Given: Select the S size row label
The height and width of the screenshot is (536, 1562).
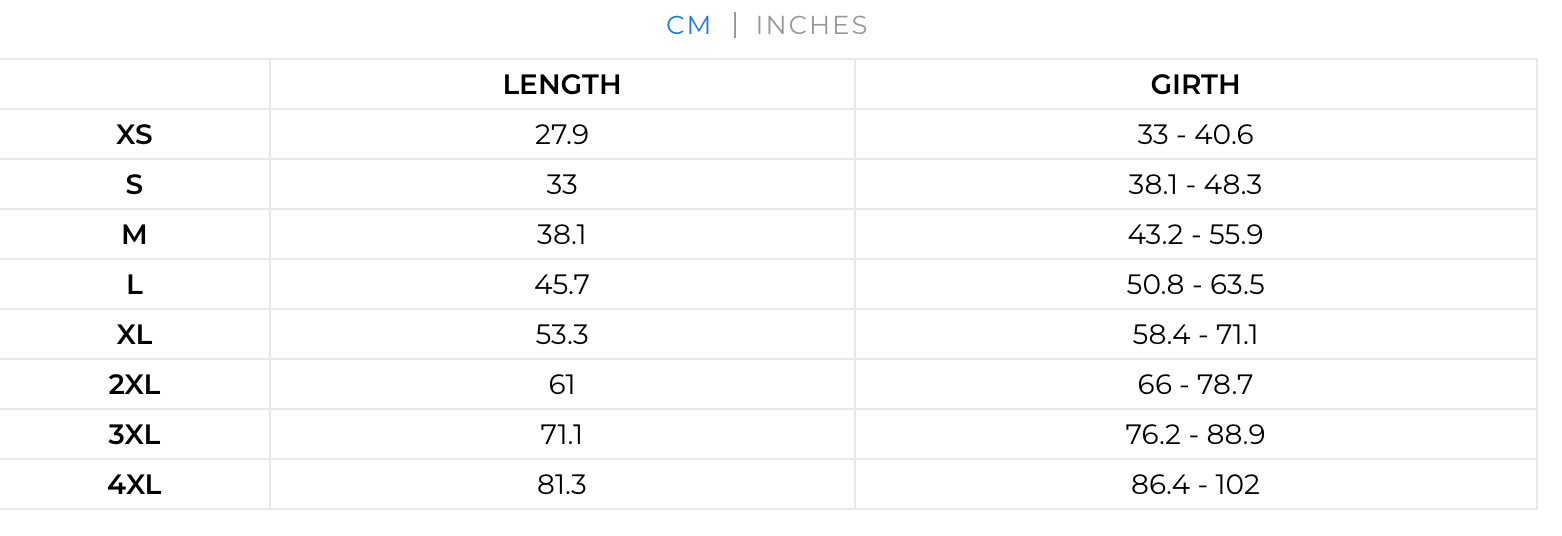Looking at the screenshot, I should point(134,185).
